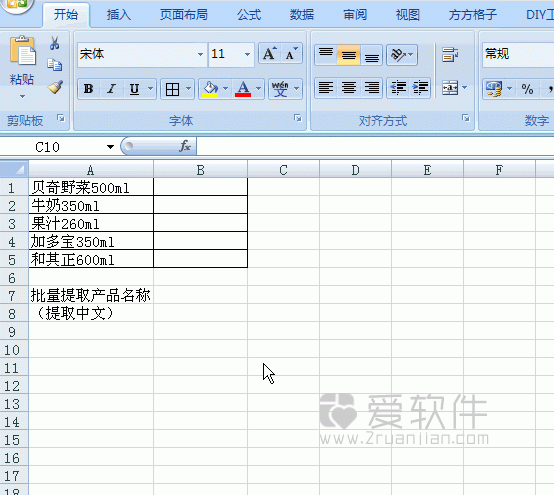Screen dimensions: 554x495
Task: Click the Cut scissors icon
Action: [x=54, y=43]
